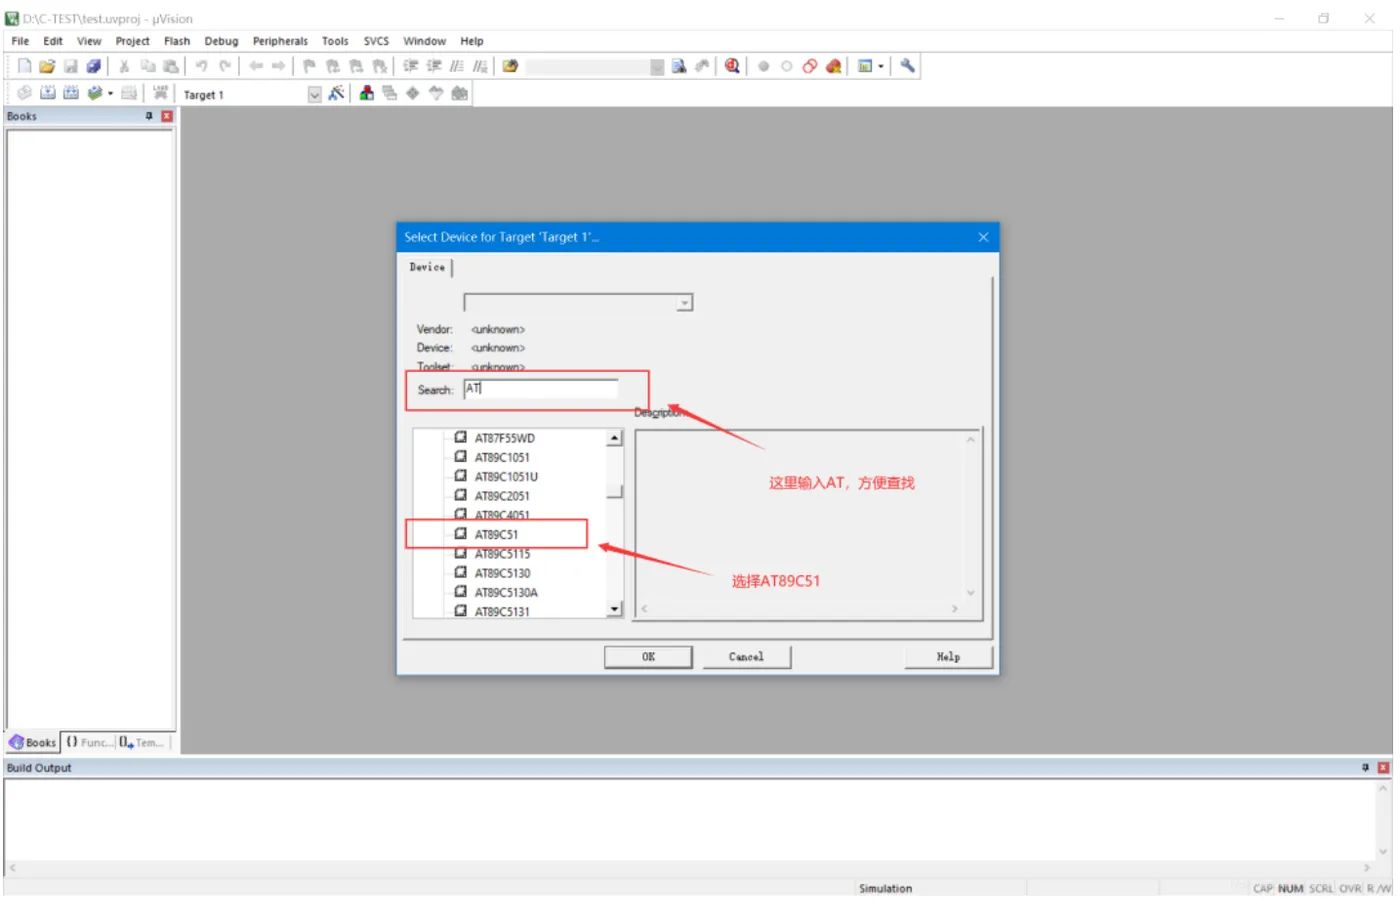
Task: Open the device database dropdown in dialog
Action: tap(685, 303)
